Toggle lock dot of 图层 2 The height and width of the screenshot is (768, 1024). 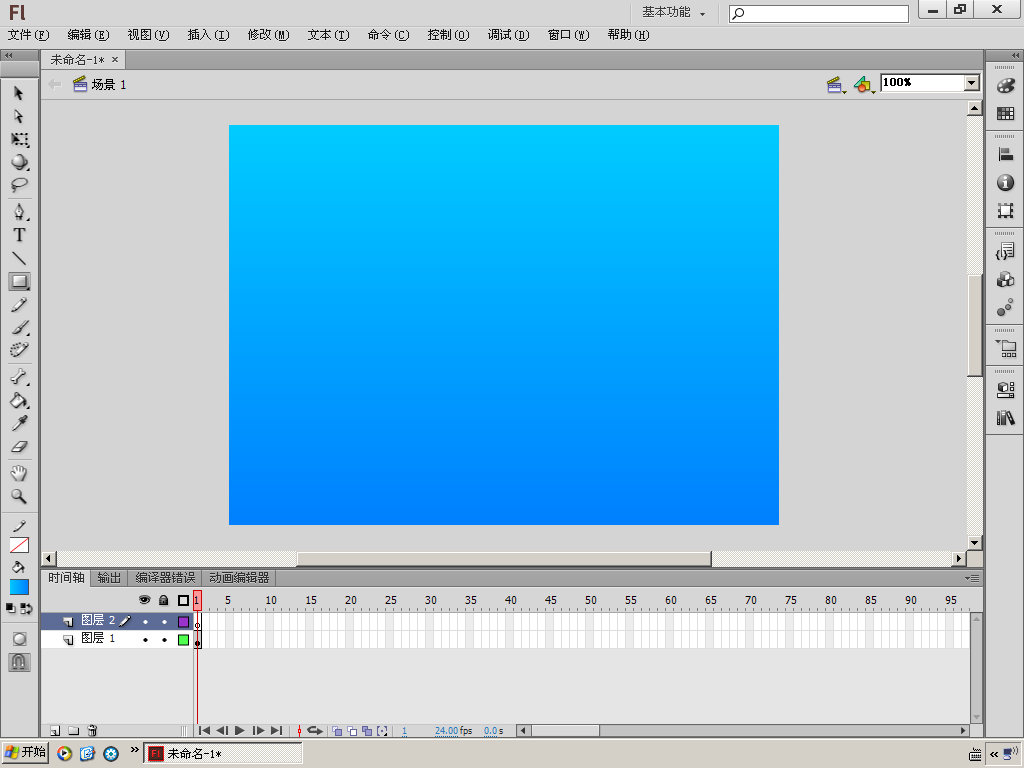coord(164,622)
